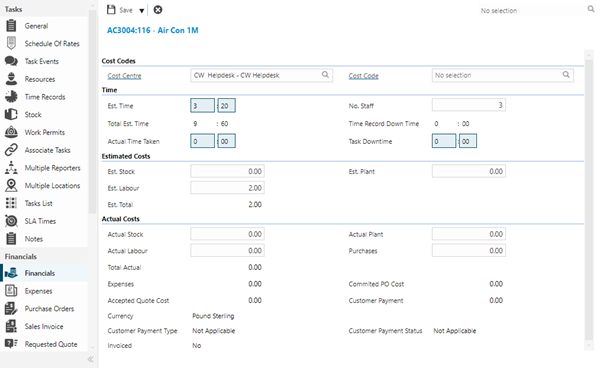Click the sidebar vertical scrollbar
Screen dimensions: 600x368
click(x=92, y=111)
